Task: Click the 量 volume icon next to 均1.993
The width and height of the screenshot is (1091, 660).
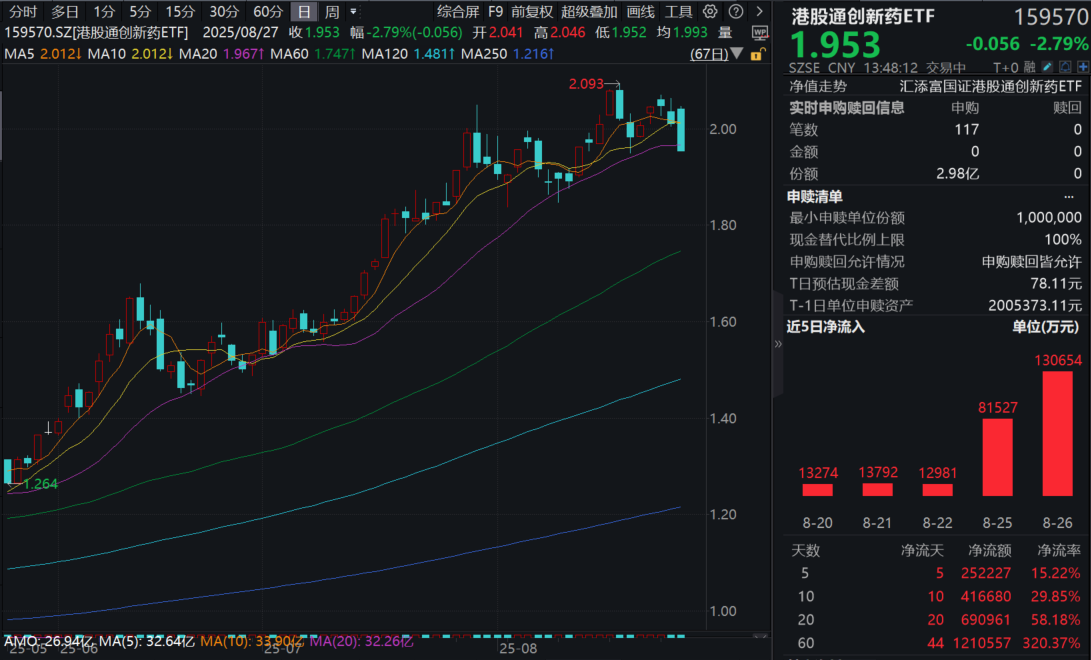Action: click(x=725, y=32)
